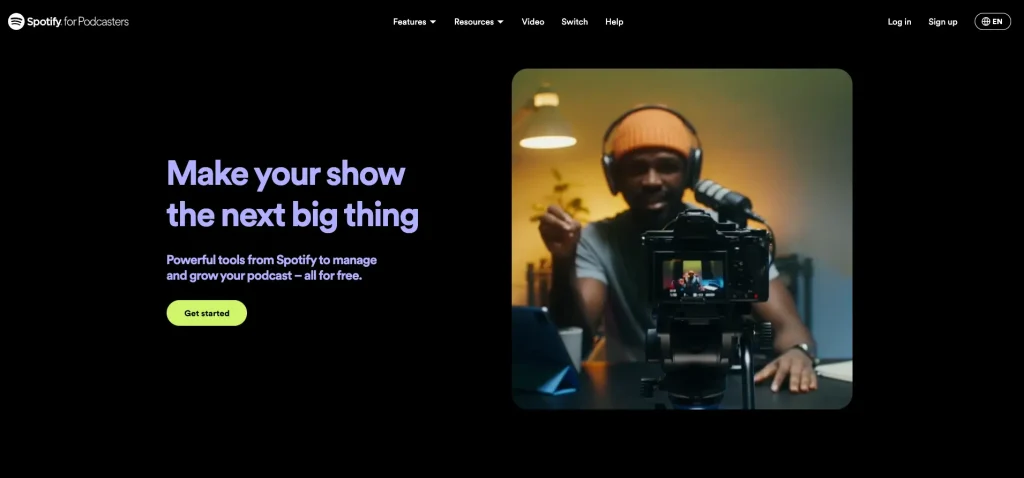
Task: Open the EN language selector
Action: tap(998, 22)
